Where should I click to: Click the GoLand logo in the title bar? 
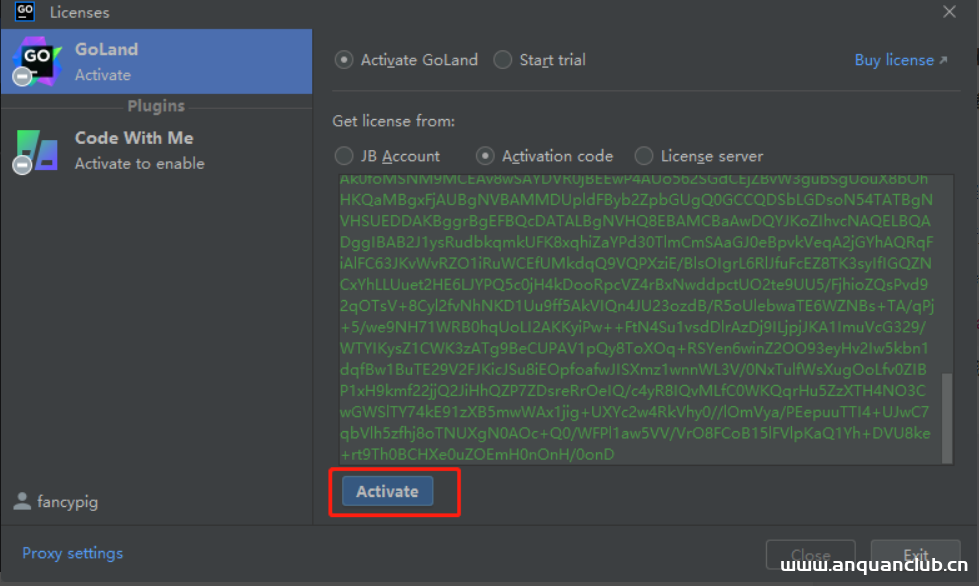(x=26, y=12)
